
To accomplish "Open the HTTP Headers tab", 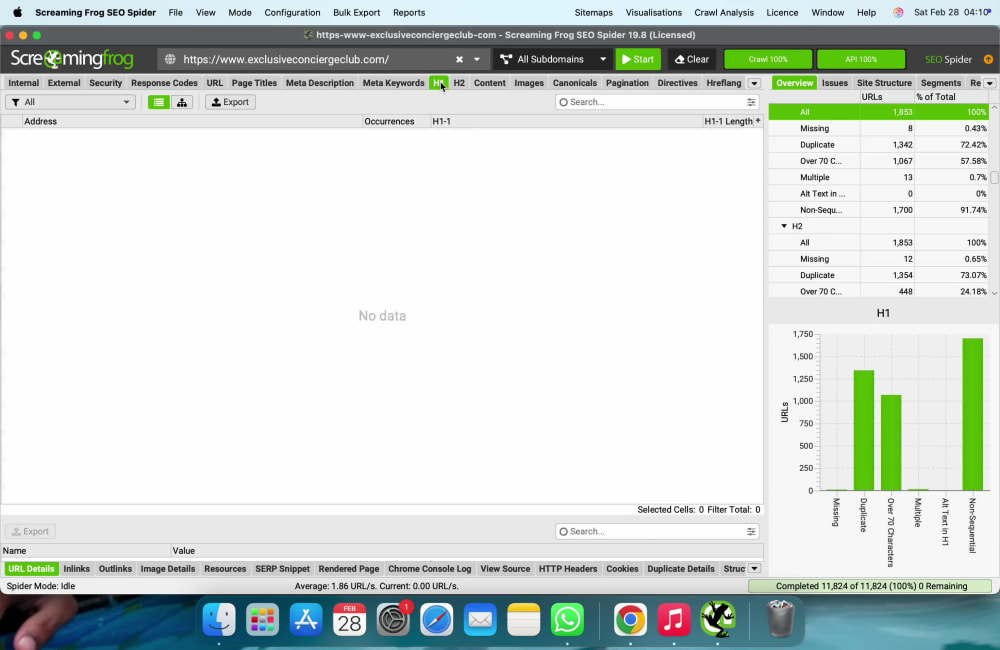I will (568, 568).
